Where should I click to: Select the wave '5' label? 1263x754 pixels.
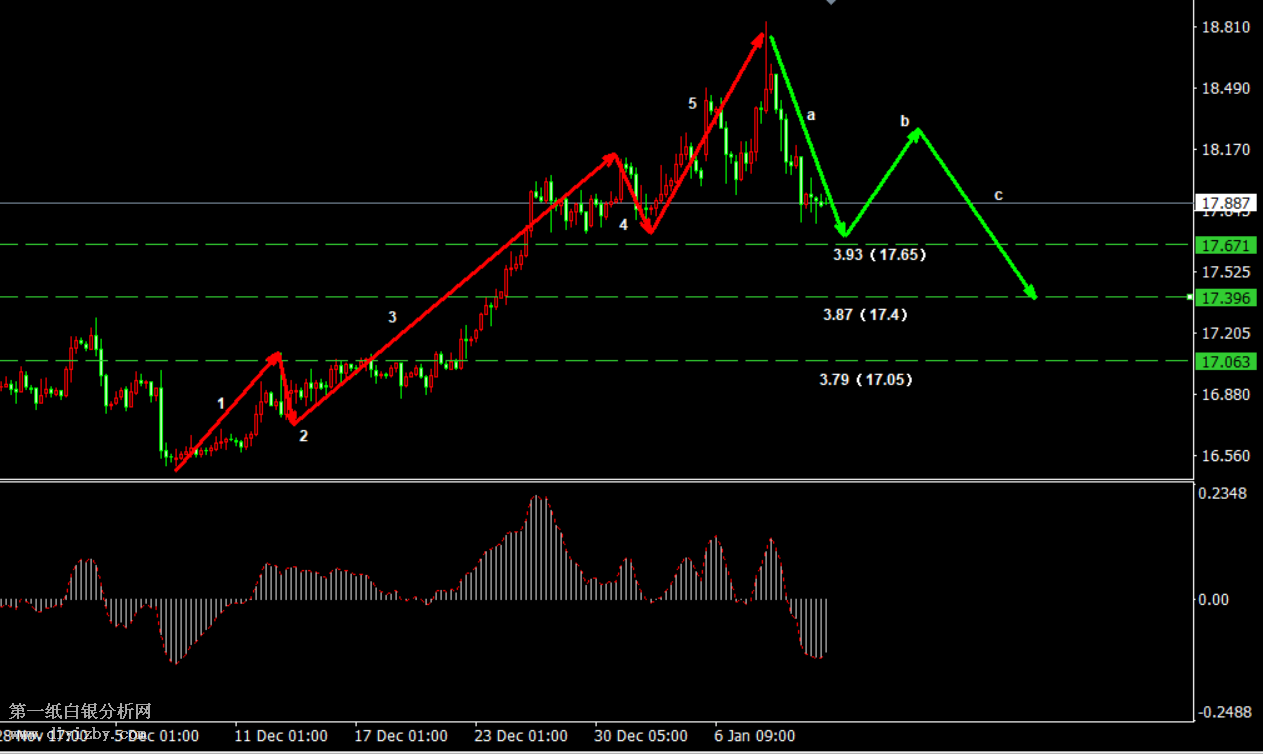tap(692, 103)
